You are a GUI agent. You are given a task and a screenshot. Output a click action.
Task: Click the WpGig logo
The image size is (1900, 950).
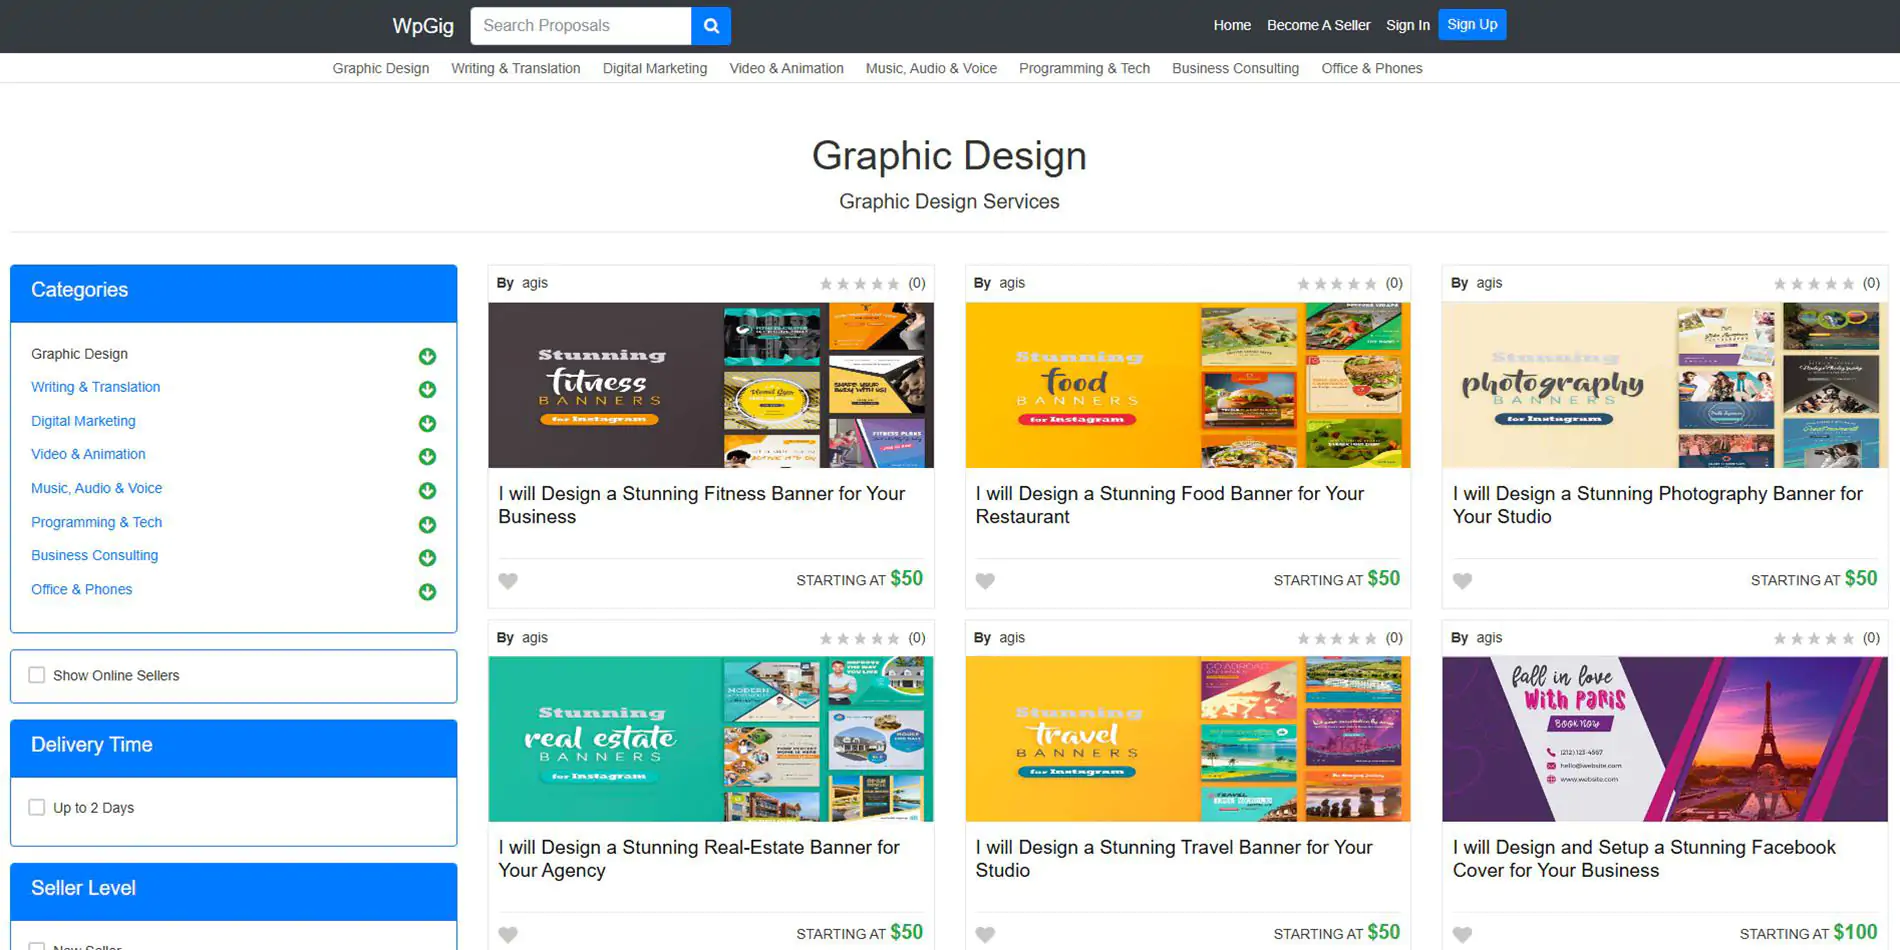[422, 26]
